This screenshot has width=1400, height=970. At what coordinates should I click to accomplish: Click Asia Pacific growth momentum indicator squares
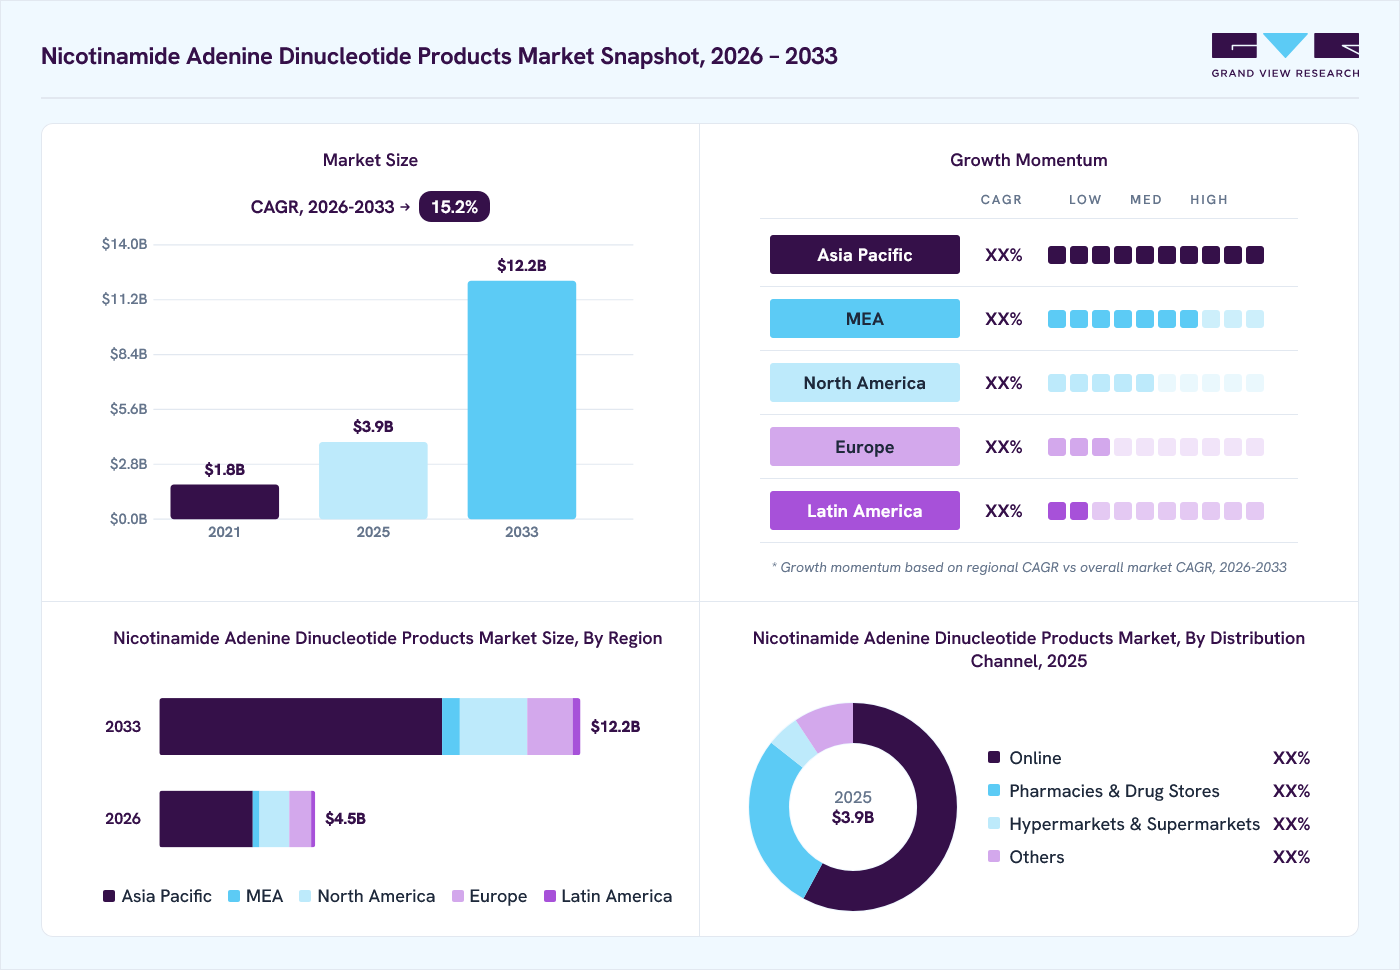click(x=1156, y=255)
